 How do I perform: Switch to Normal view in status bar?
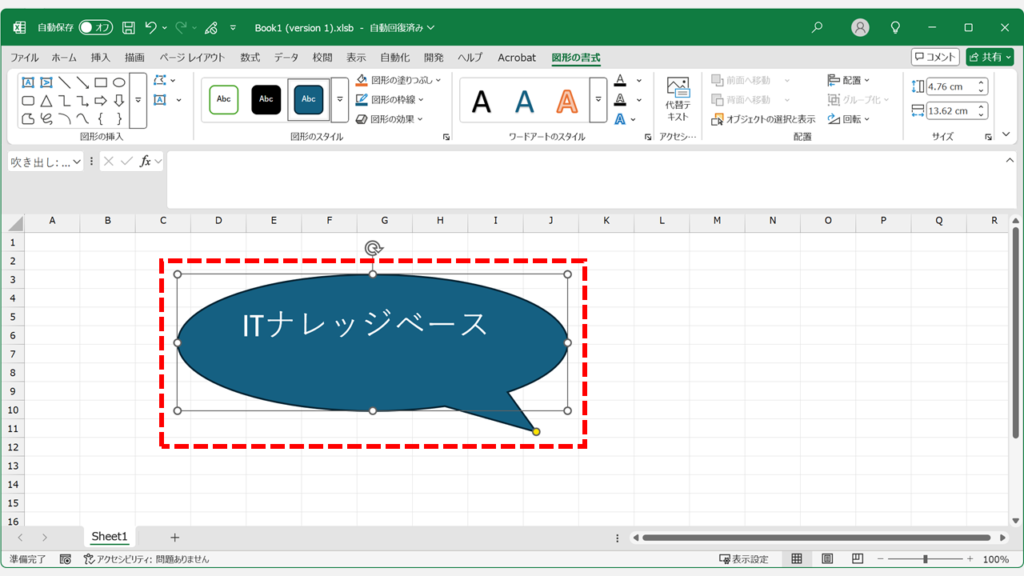797,560
